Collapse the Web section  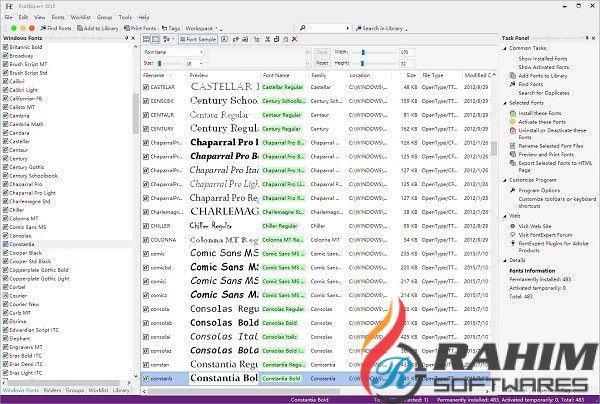pos(505,216)
